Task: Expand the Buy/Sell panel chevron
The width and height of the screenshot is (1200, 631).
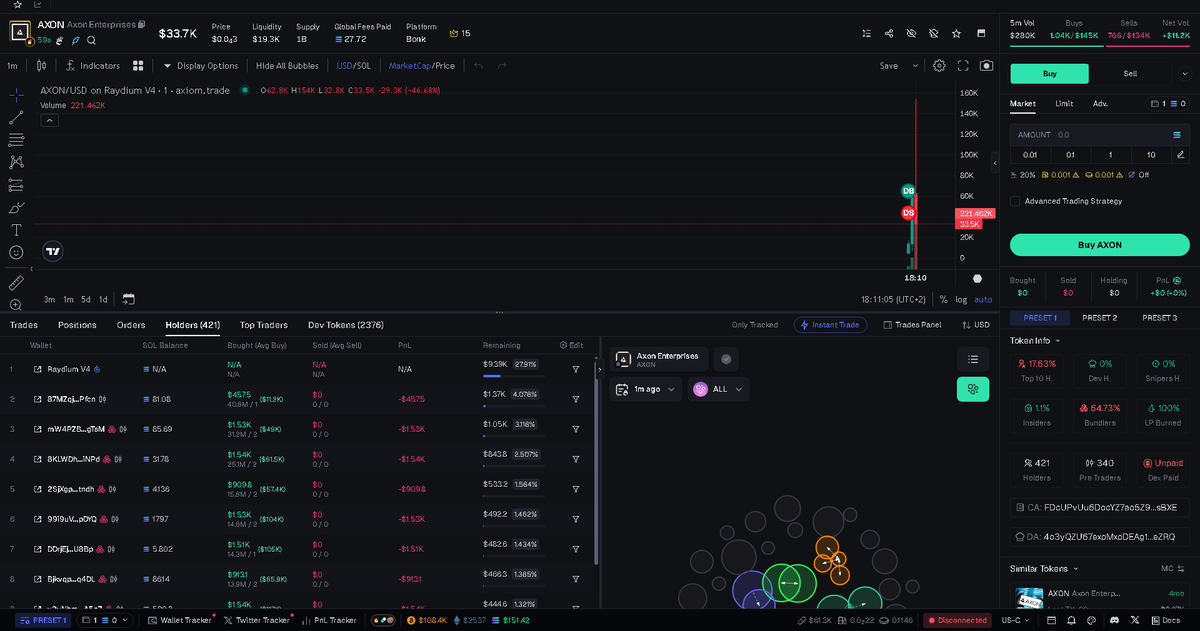Action: click(x=1184, y=73)
